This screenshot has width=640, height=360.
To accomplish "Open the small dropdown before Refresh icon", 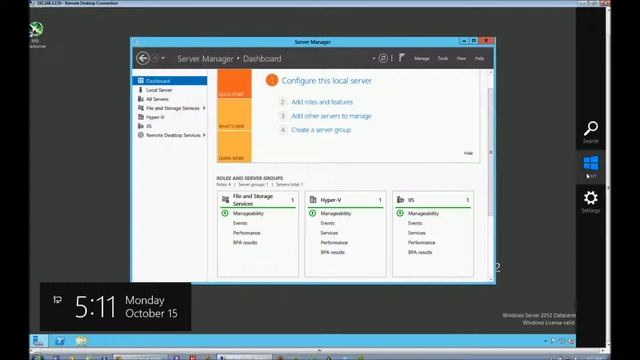I will [374, 58].
